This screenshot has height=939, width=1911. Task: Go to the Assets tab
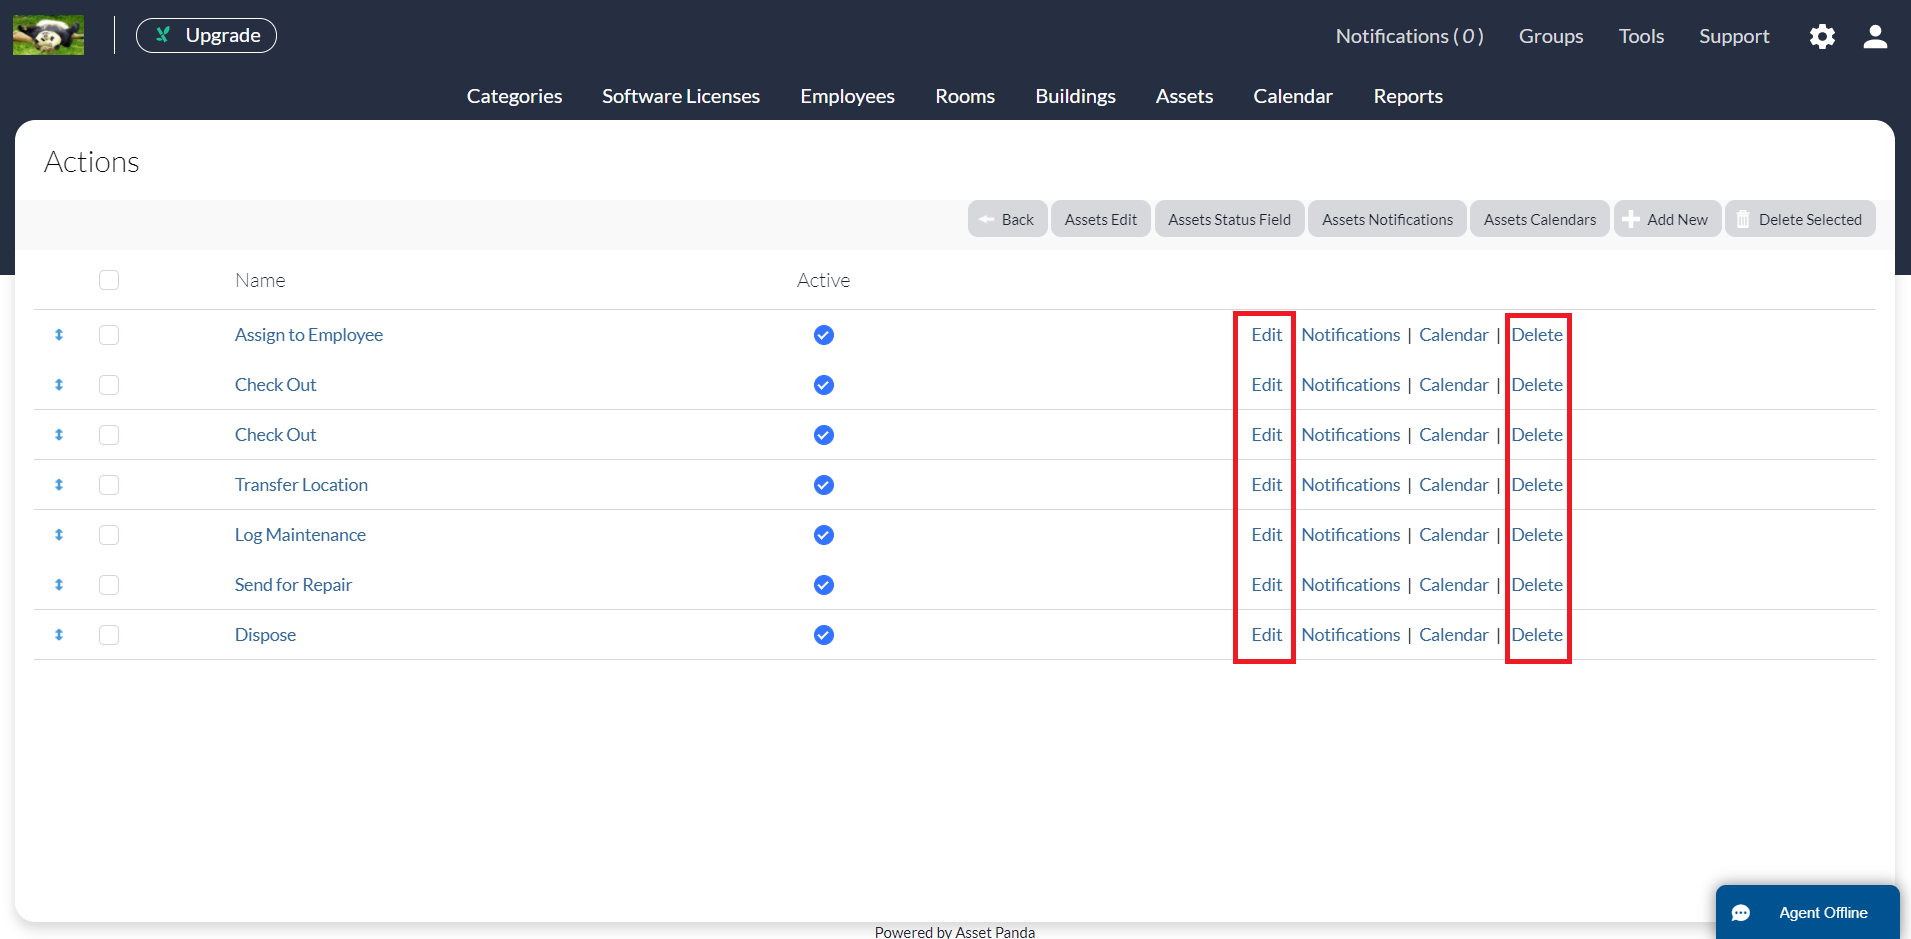1184,96
